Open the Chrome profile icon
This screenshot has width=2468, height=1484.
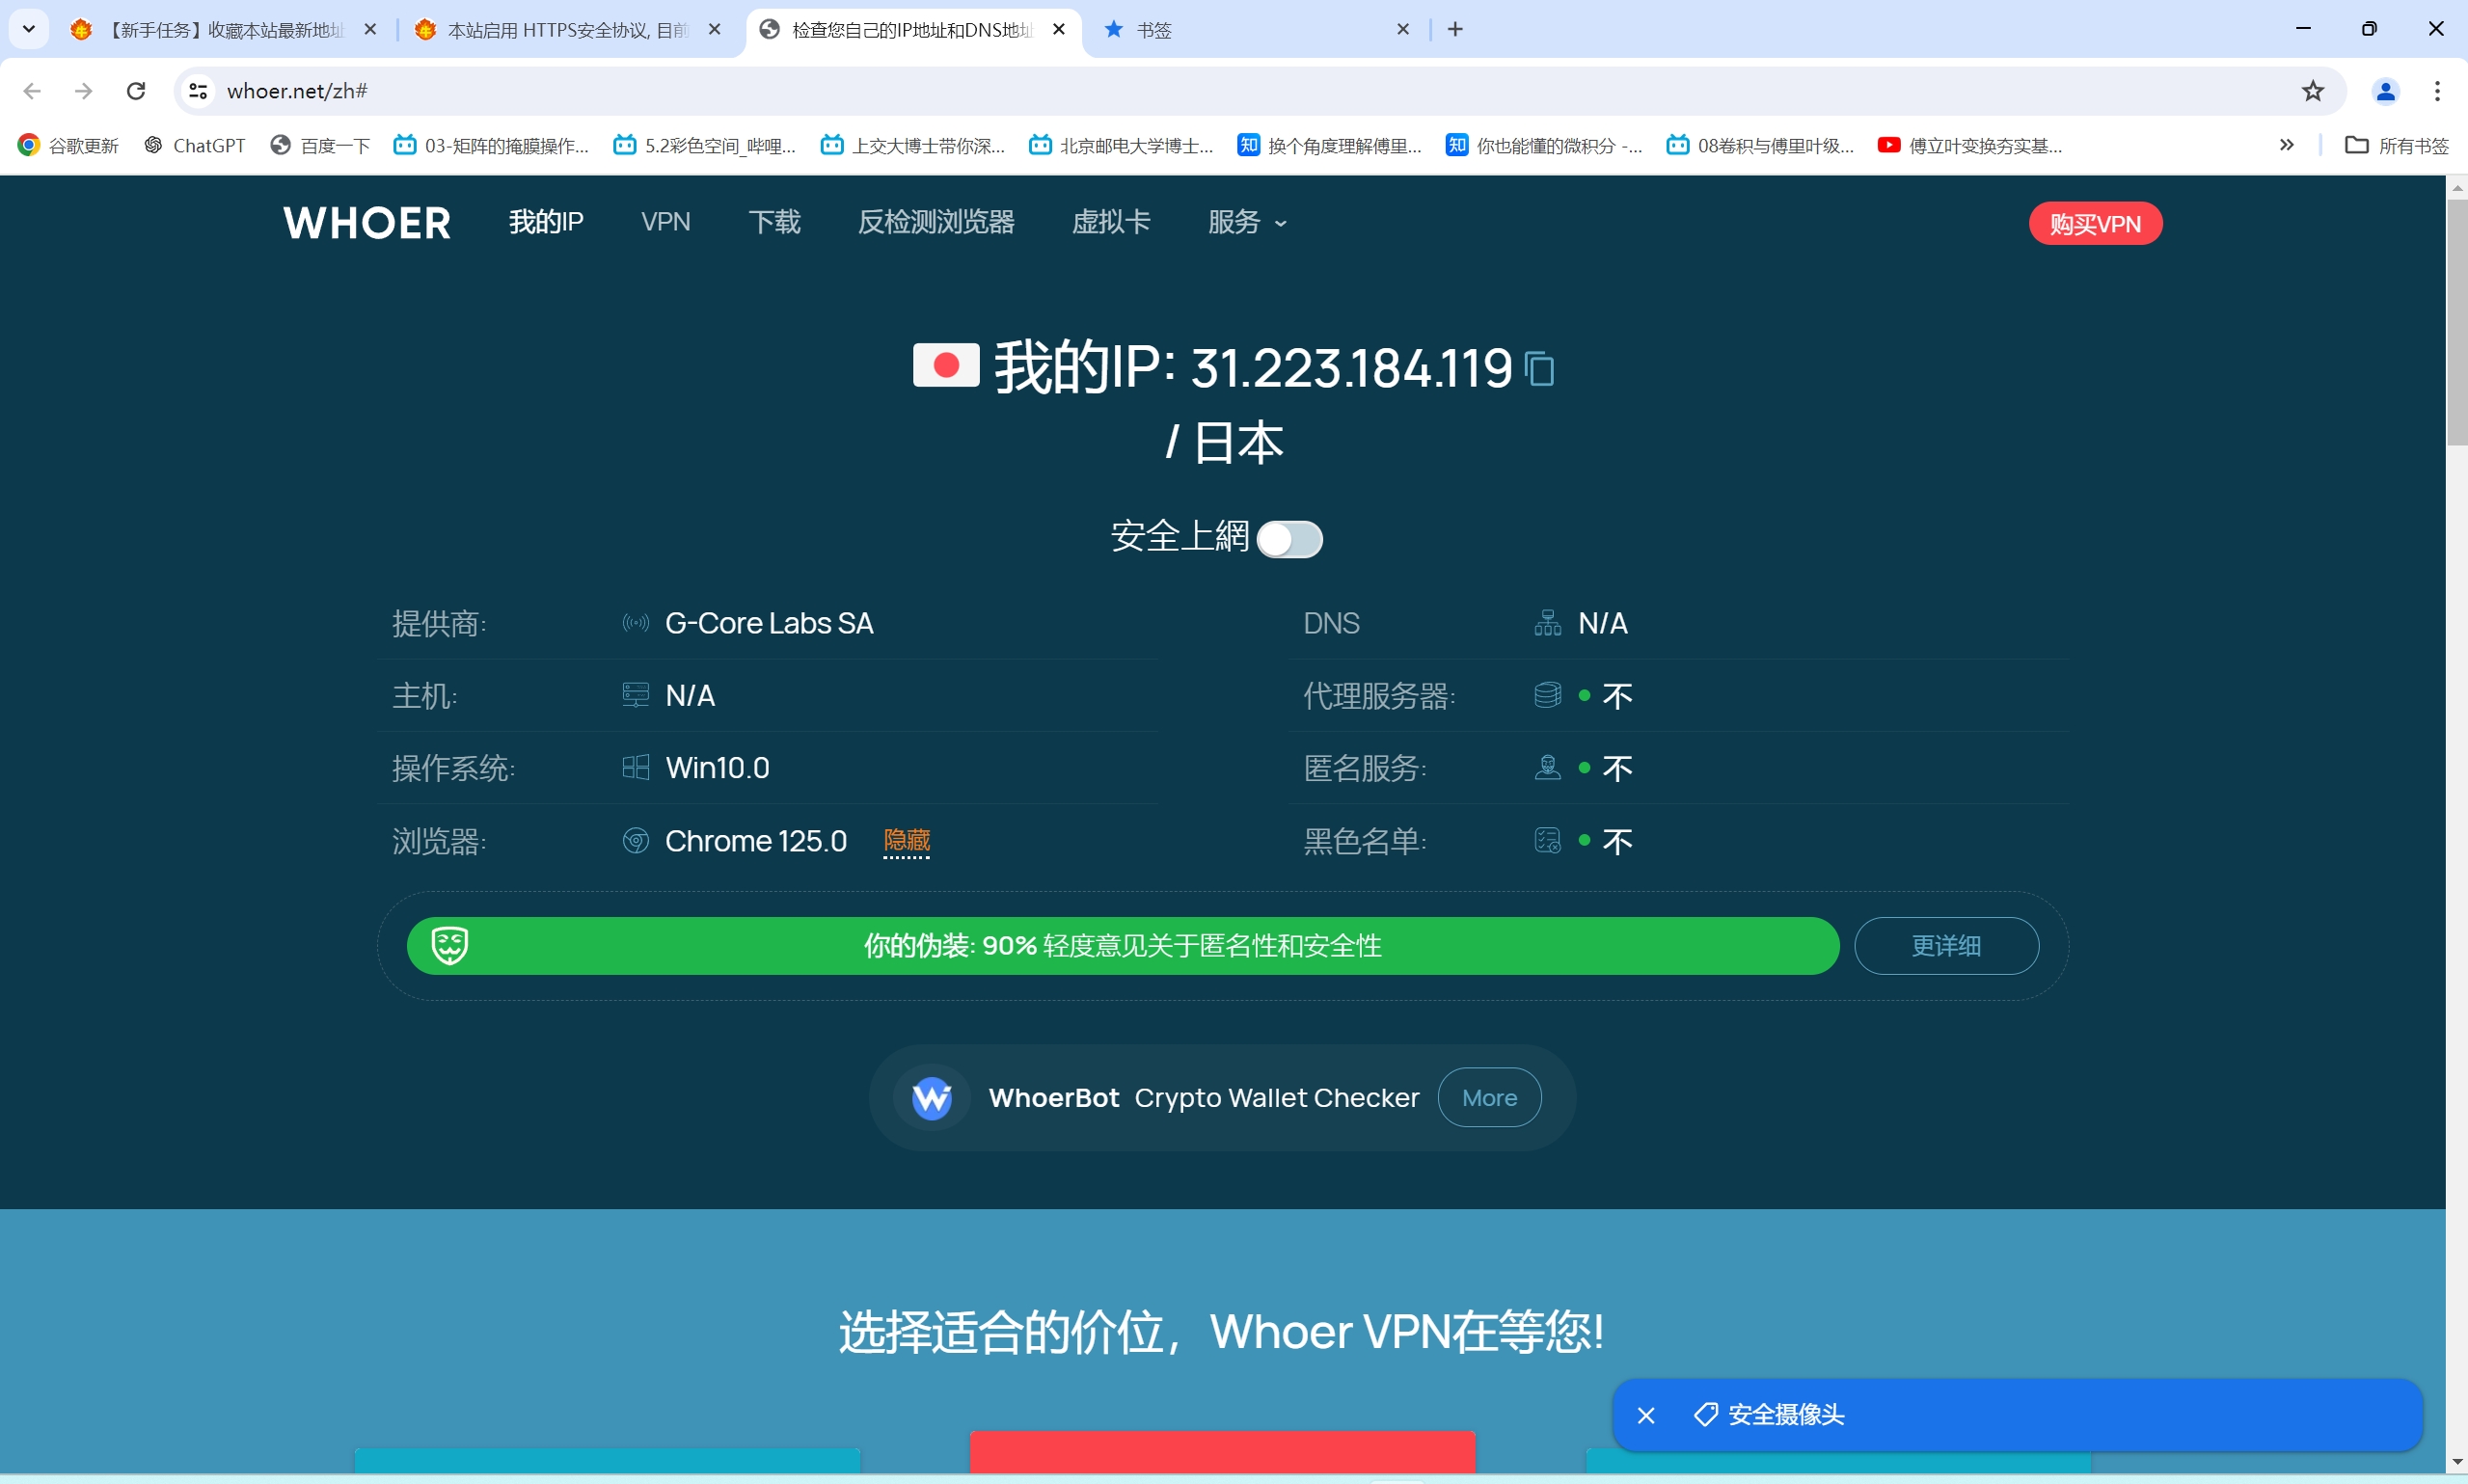[x=2385, y=91]
